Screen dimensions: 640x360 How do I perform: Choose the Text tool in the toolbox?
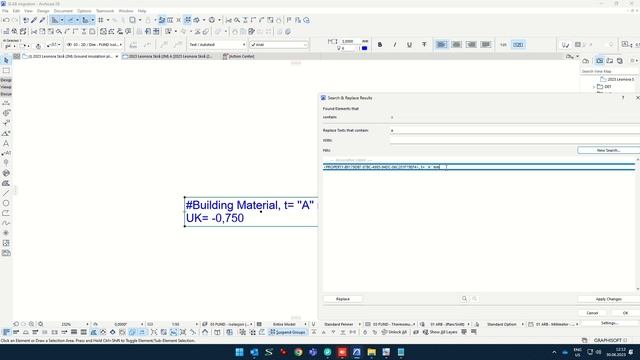6,143
